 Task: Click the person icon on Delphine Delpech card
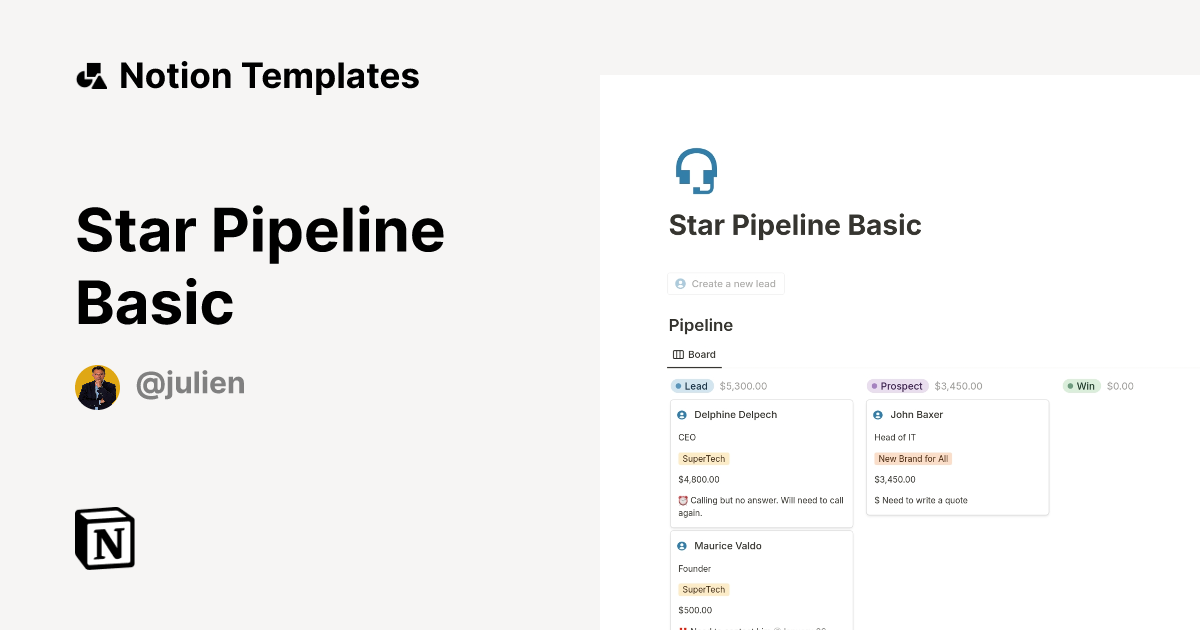coord(682,414)
